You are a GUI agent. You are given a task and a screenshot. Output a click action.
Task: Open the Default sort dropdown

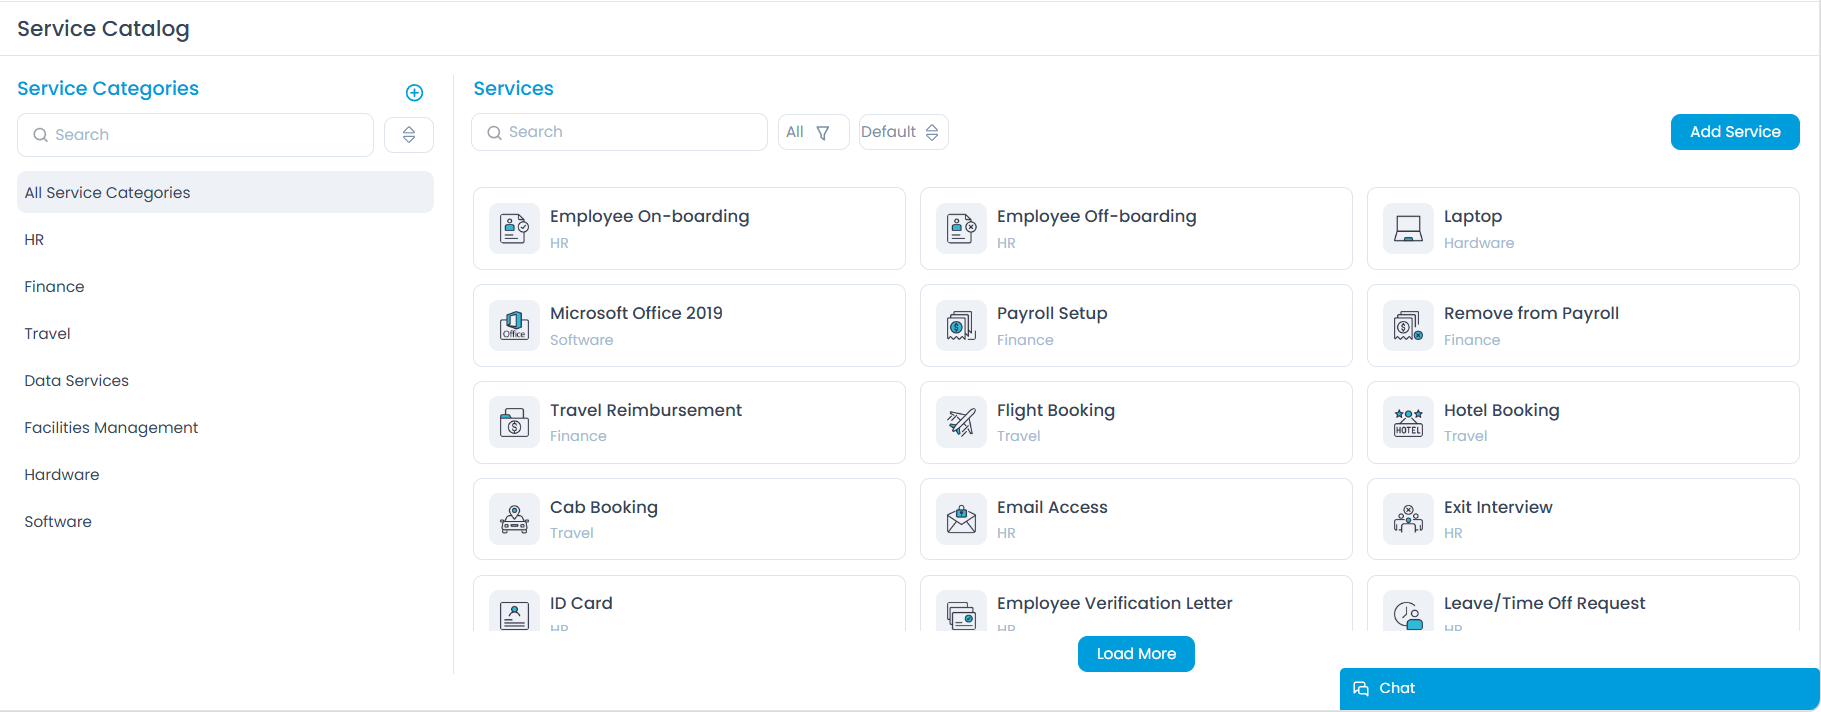coord(903,132)
